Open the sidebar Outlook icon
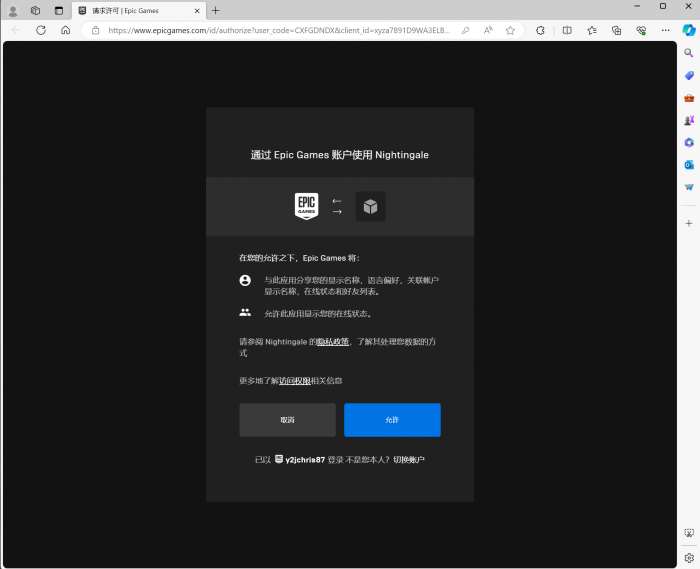 (x=689, y=165)
